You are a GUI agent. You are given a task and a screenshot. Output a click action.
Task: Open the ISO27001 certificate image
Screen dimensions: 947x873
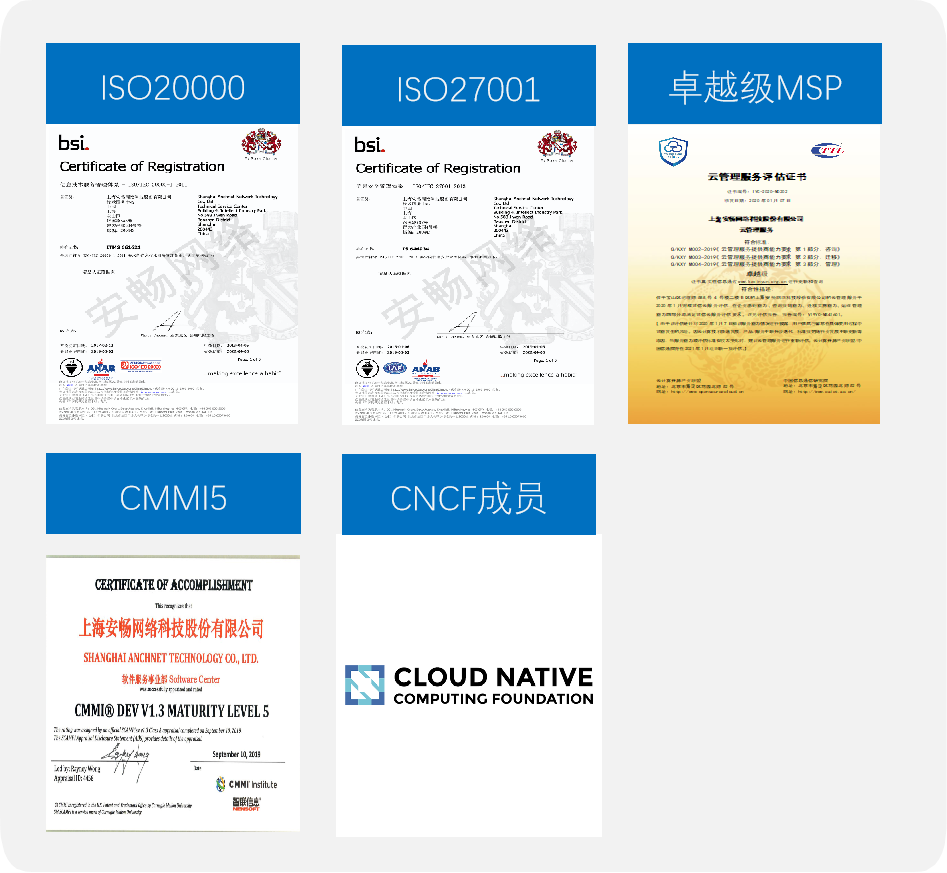click(x=468, y=275)
